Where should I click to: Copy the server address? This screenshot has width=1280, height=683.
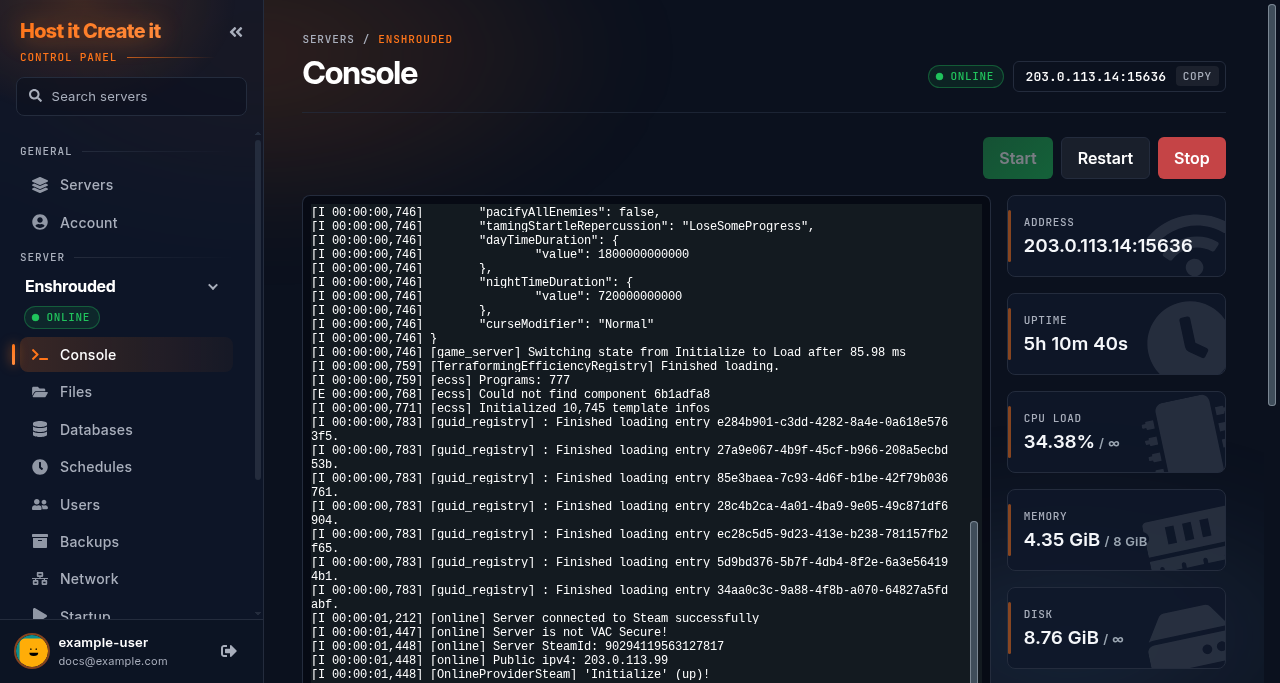point(1197,76)
